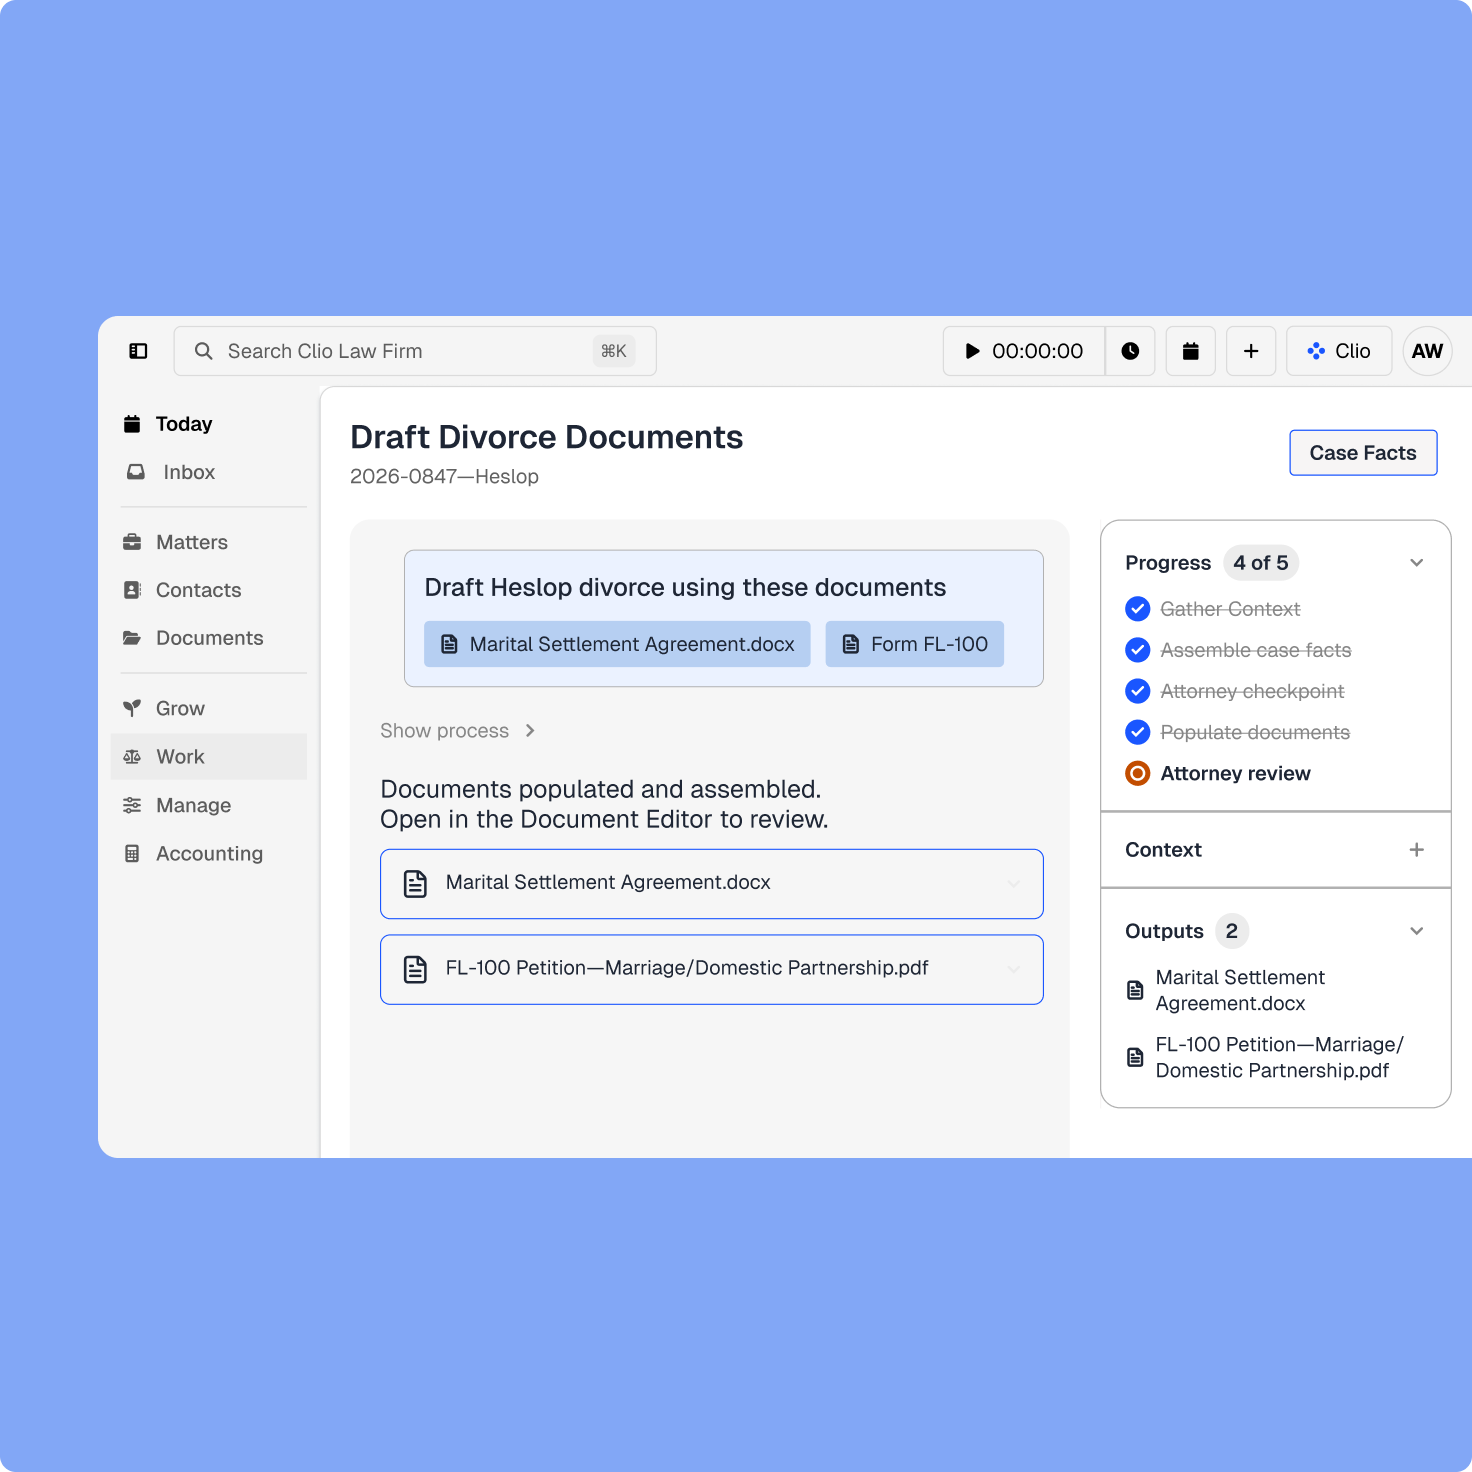Toggle the Assemble case facts checkmark

click(1137, 650)
